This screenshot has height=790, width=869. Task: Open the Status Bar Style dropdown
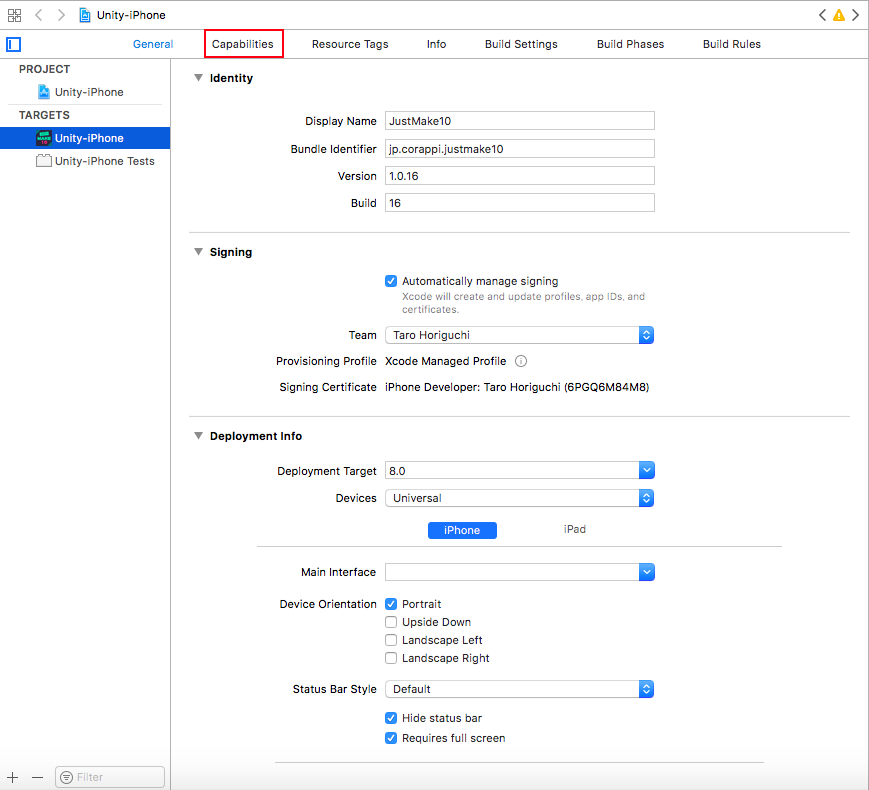[519, 689]
